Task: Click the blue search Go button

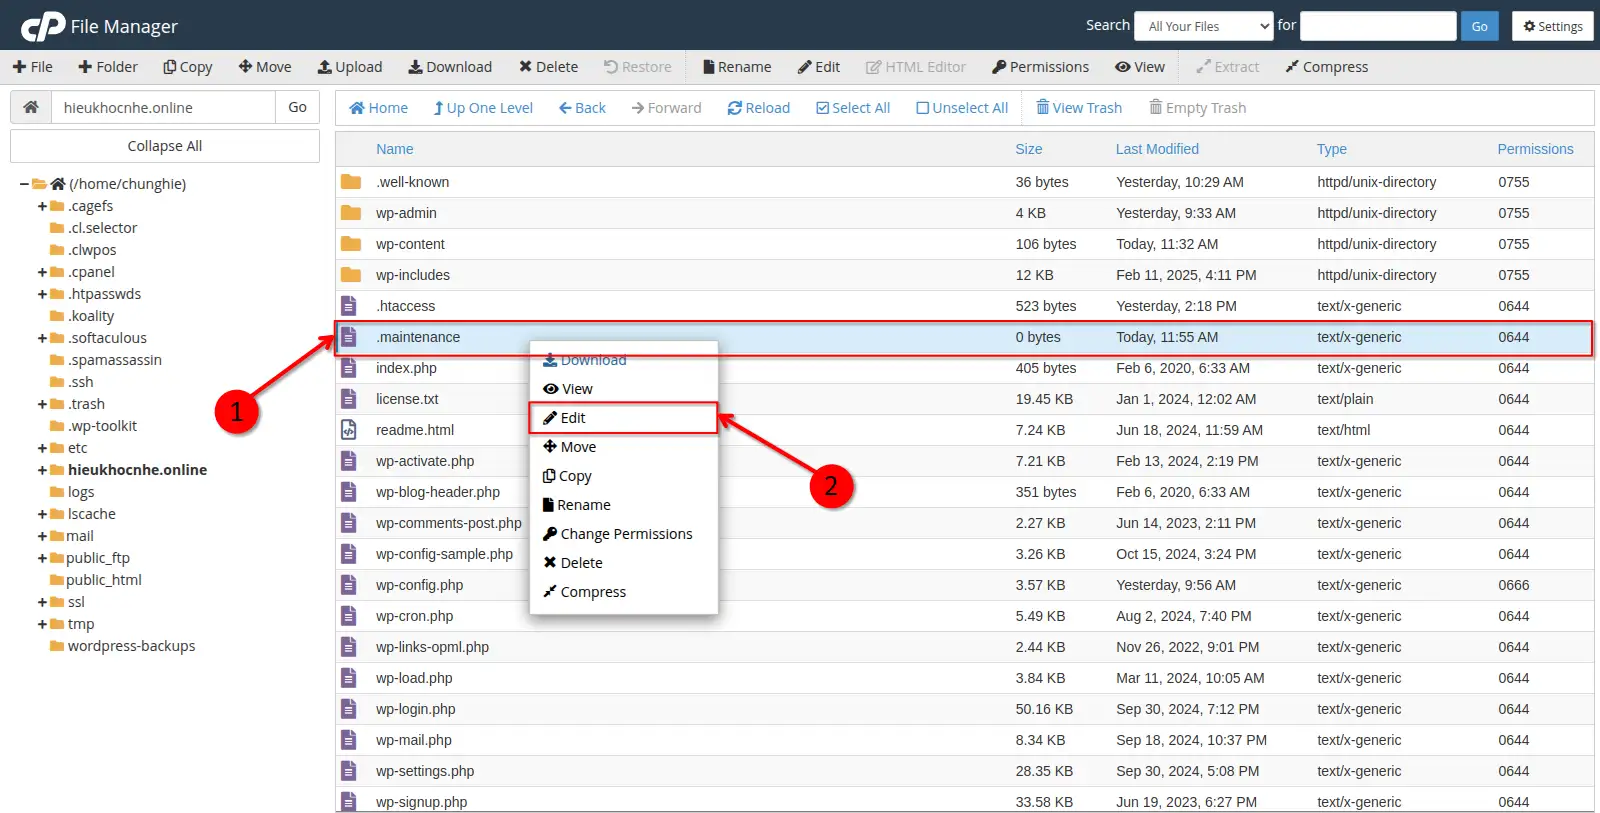Action: point(1479,26)
